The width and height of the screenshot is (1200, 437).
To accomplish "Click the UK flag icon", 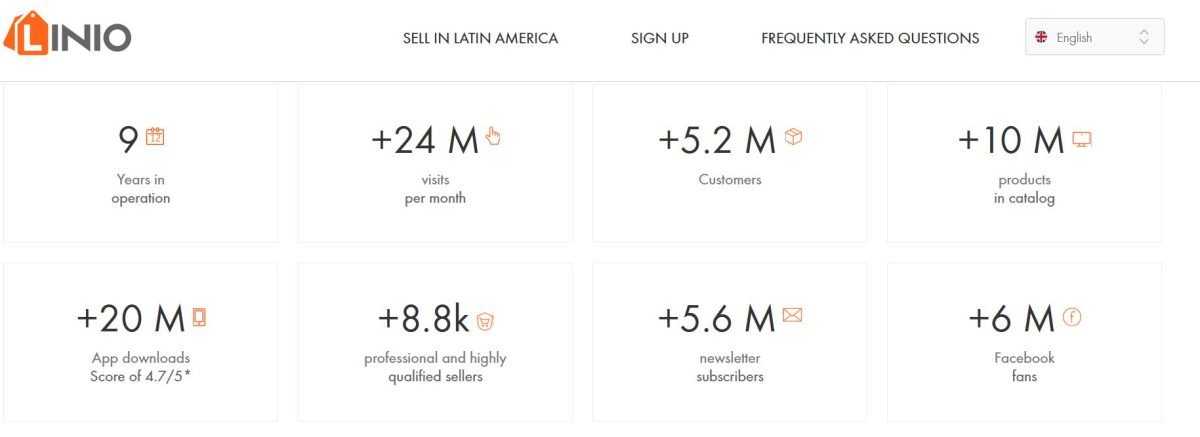I will [1041, 37].
